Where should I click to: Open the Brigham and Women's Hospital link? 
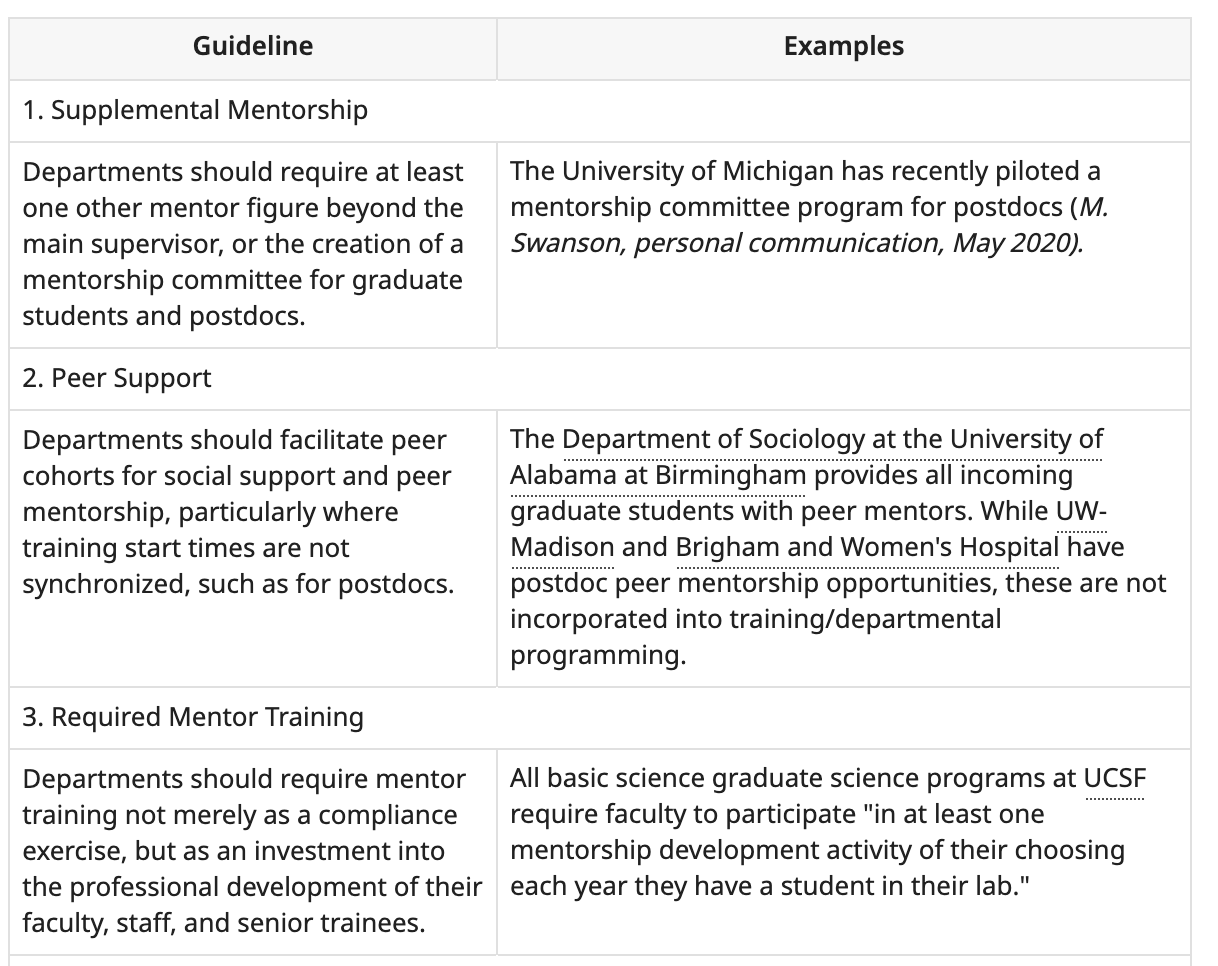point(866,548)
